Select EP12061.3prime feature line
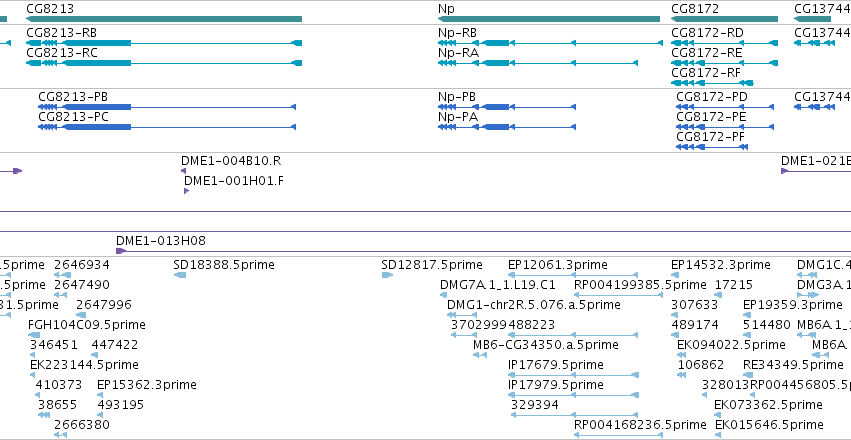 [573, 275]
